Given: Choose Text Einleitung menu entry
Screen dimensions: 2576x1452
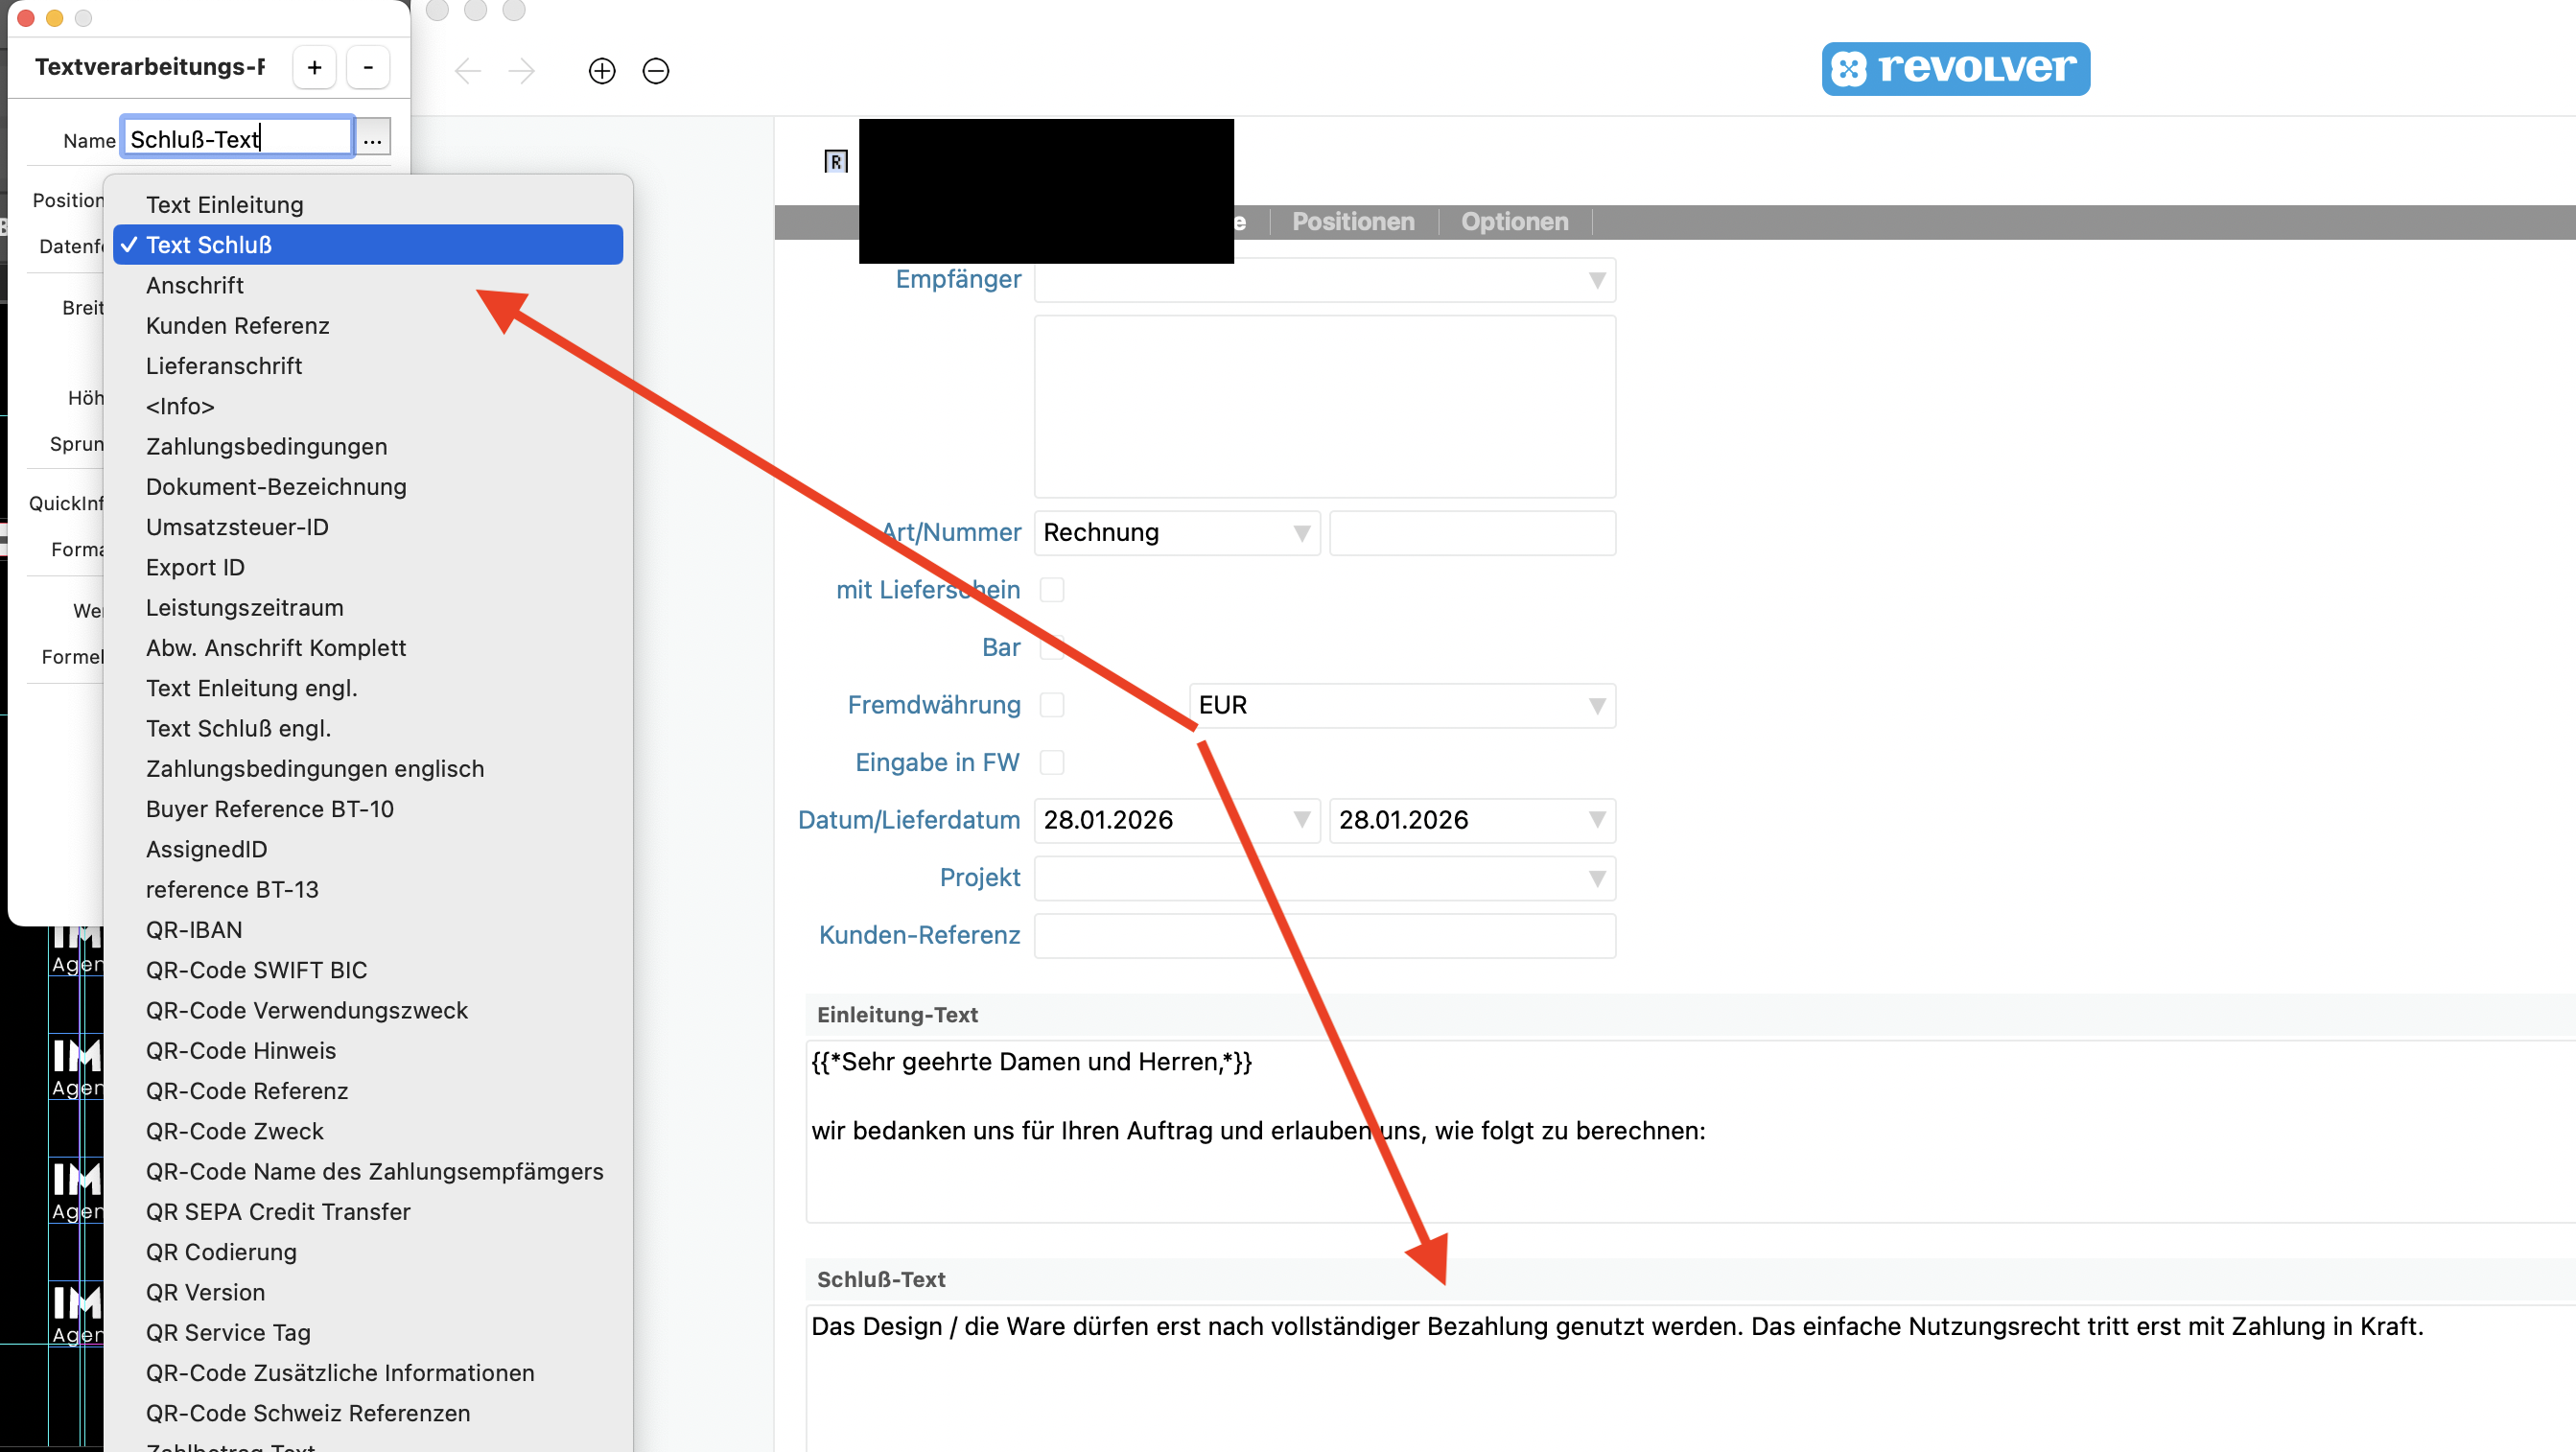Looking at the screenshot, I should pos(224,205).
